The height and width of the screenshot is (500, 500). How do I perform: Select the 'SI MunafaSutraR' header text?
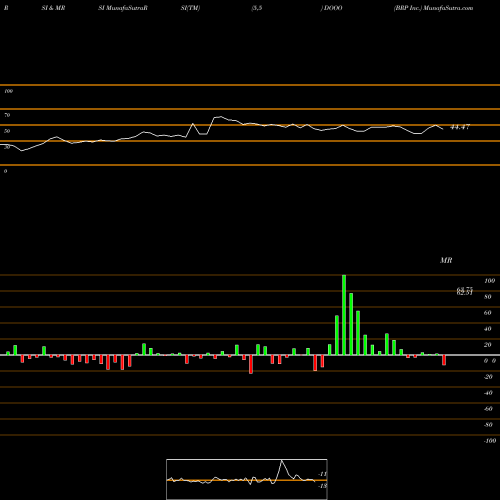click(x=123, y=8)
